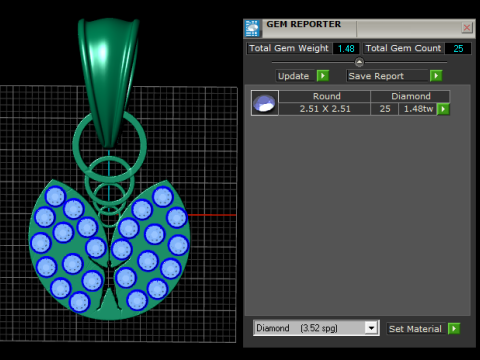
Task: Click the 1.48tw weight cell
Action: coord(418,109)
